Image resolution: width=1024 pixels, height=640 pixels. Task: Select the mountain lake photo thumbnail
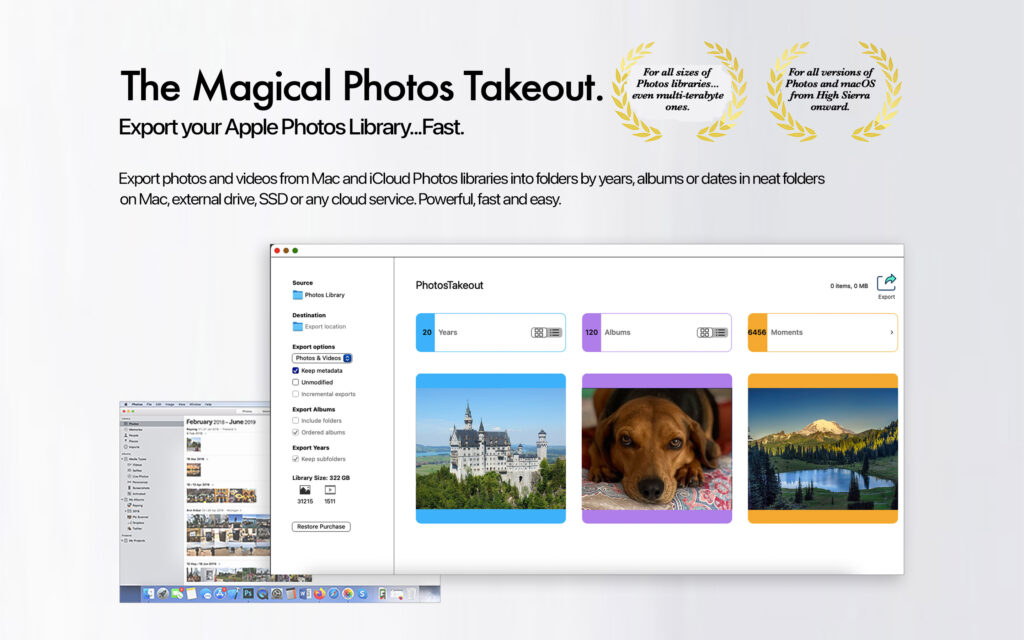coord(823,448)
